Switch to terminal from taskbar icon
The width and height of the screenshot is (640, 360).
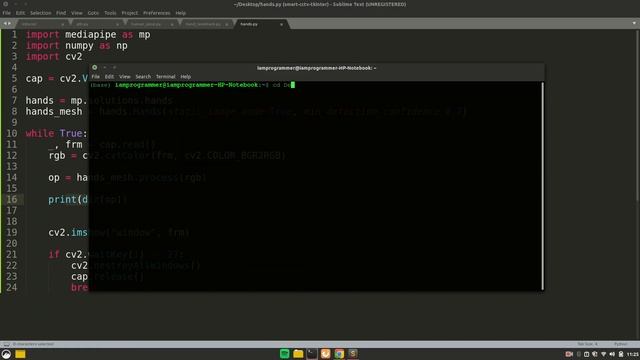click(312, 354)
